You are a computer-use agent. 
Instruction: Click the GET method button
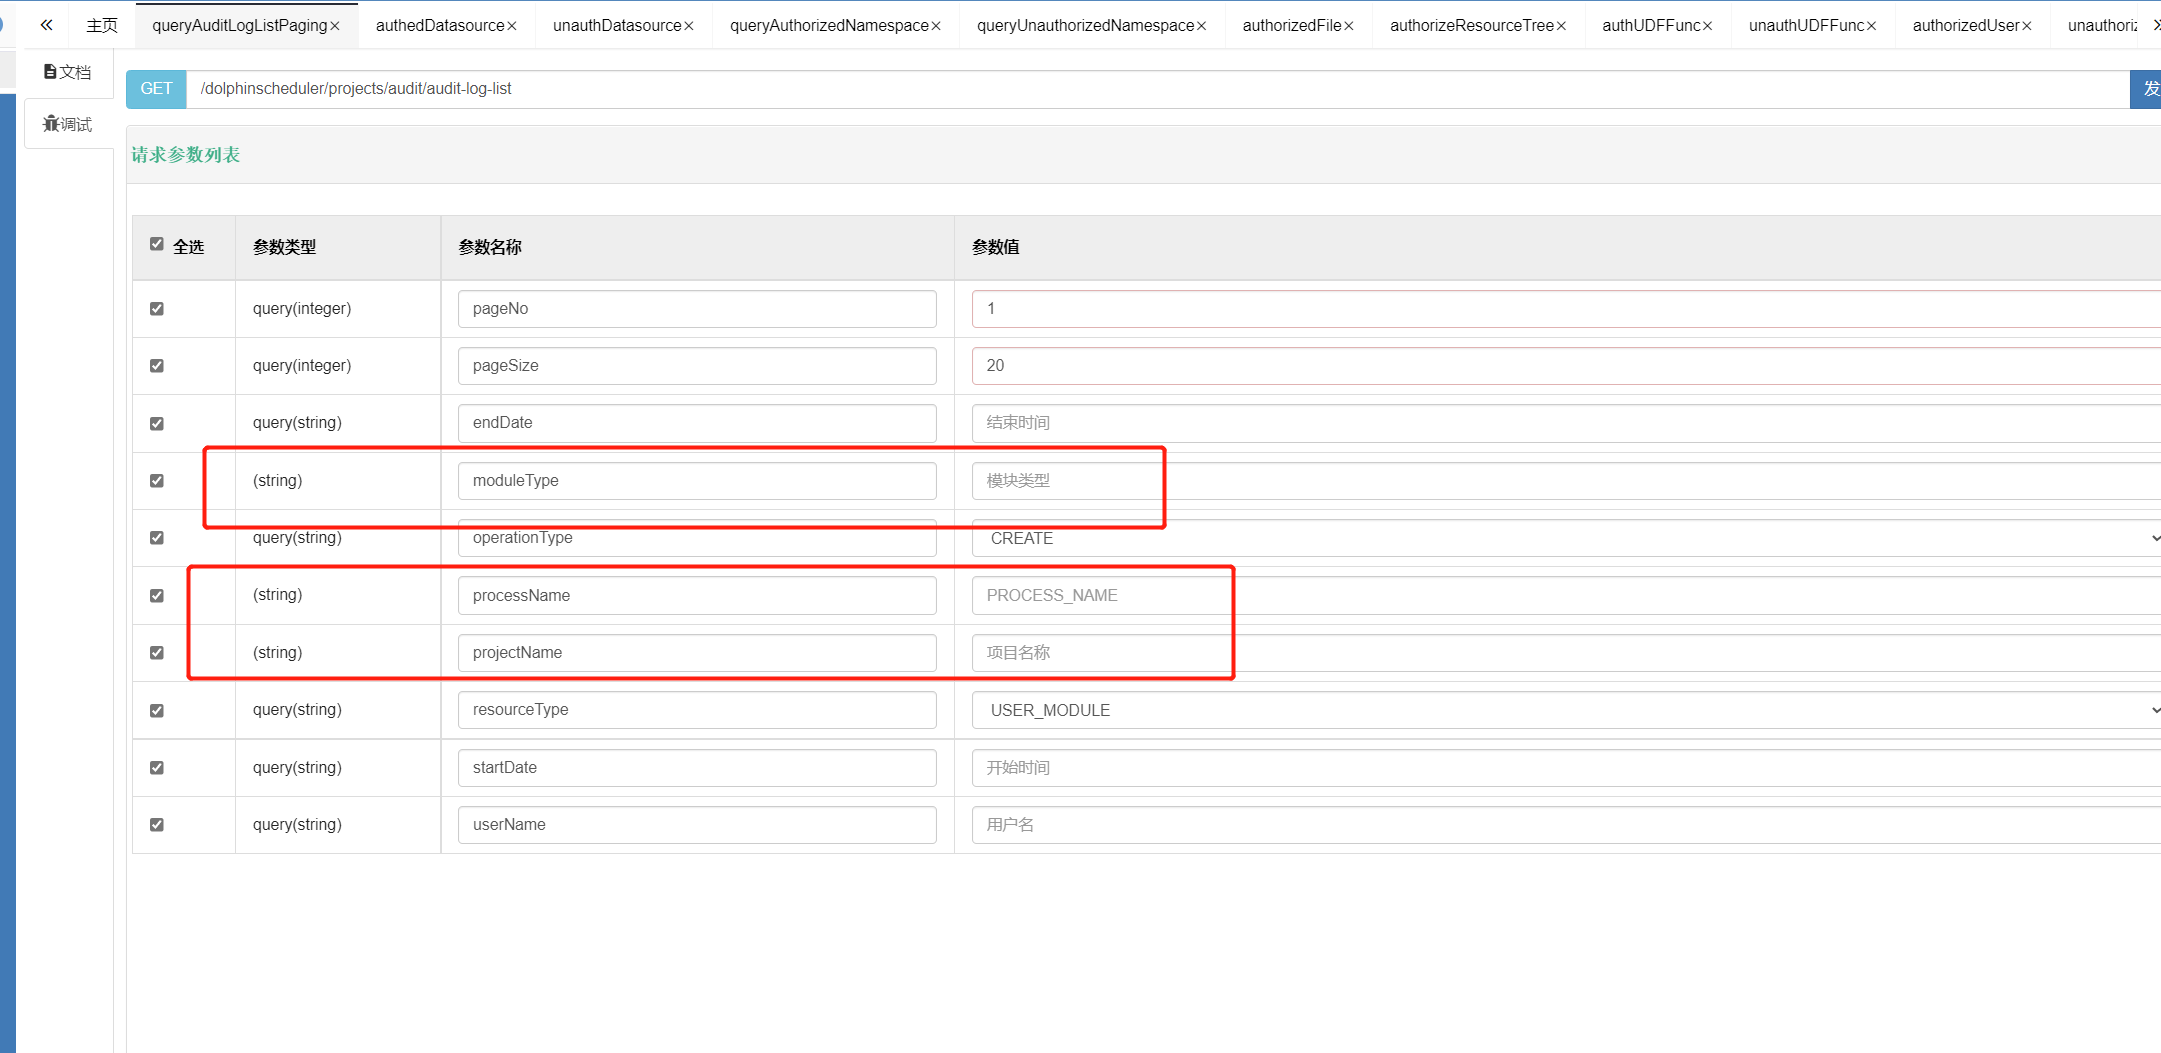156,89
